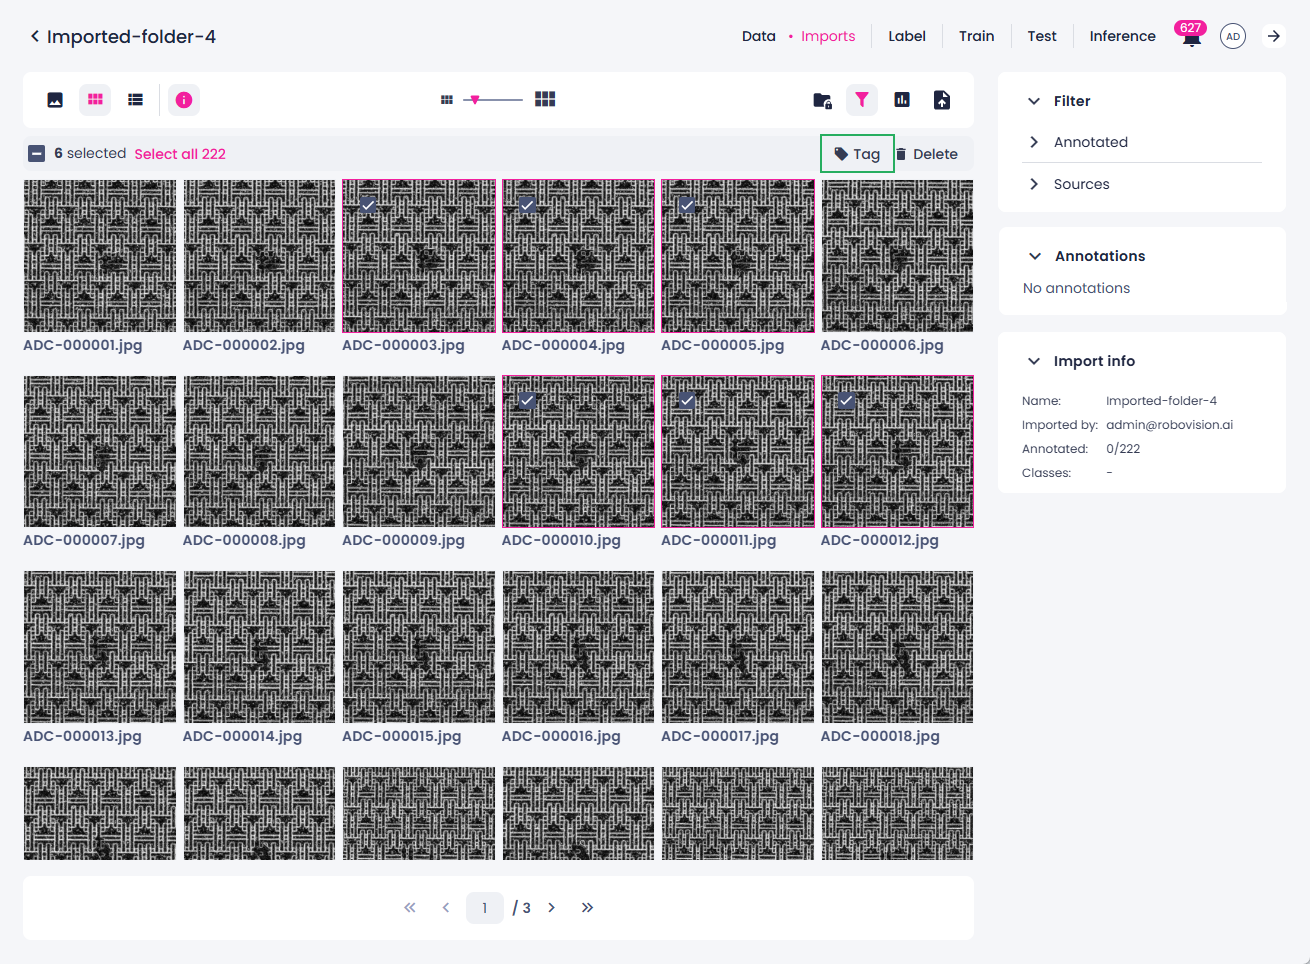
Task: Click the page number input field
Action: (x=485, y=908)
